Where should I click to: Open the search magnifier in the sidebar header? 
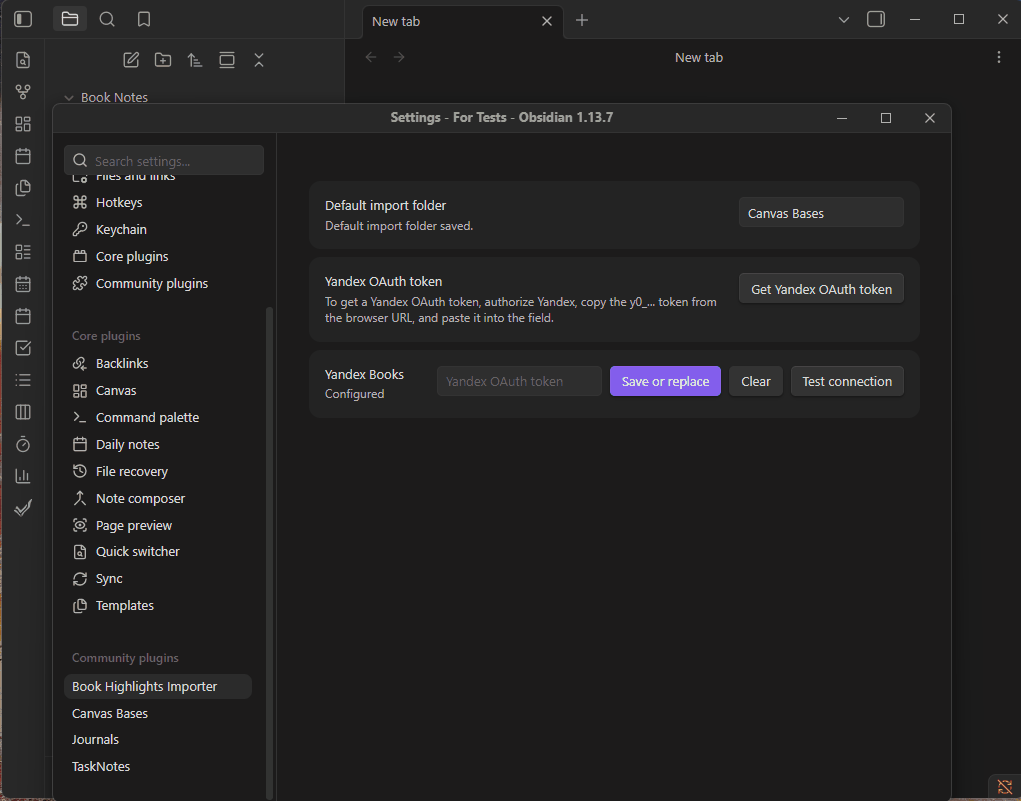pyautogui.click(x=107, y=20)
